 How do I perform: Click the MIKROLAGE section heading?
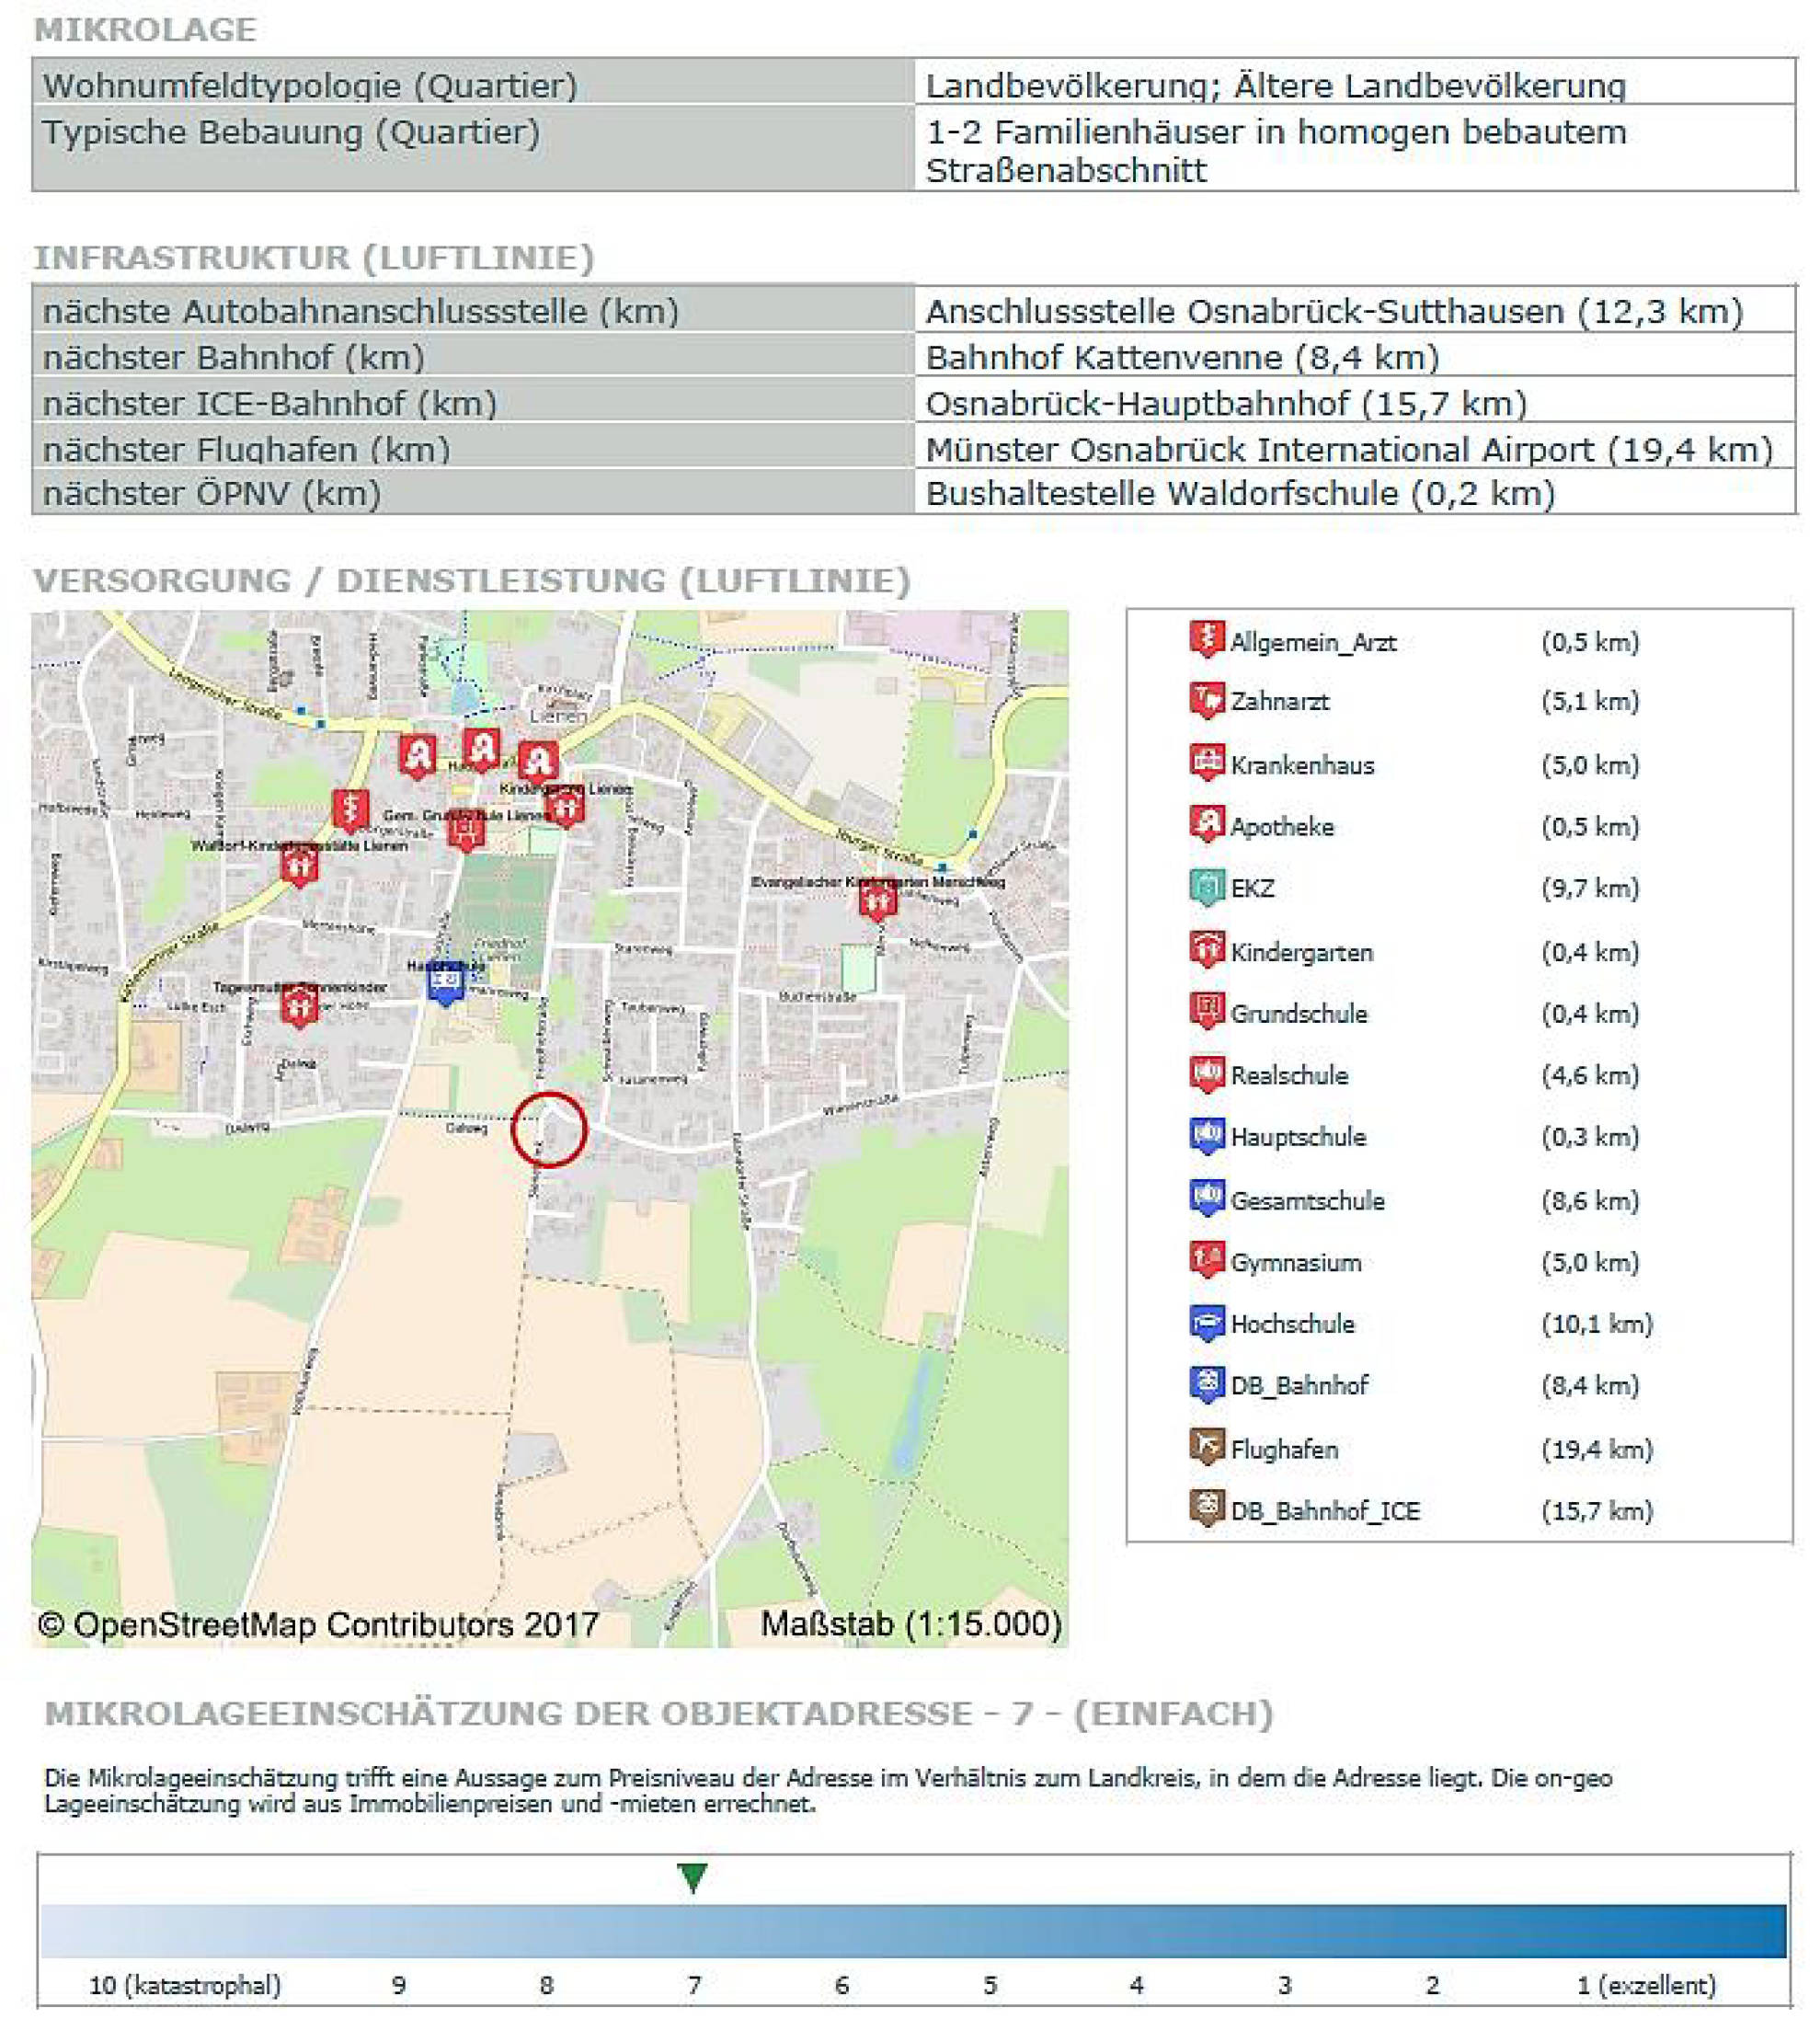click(145, 29)
